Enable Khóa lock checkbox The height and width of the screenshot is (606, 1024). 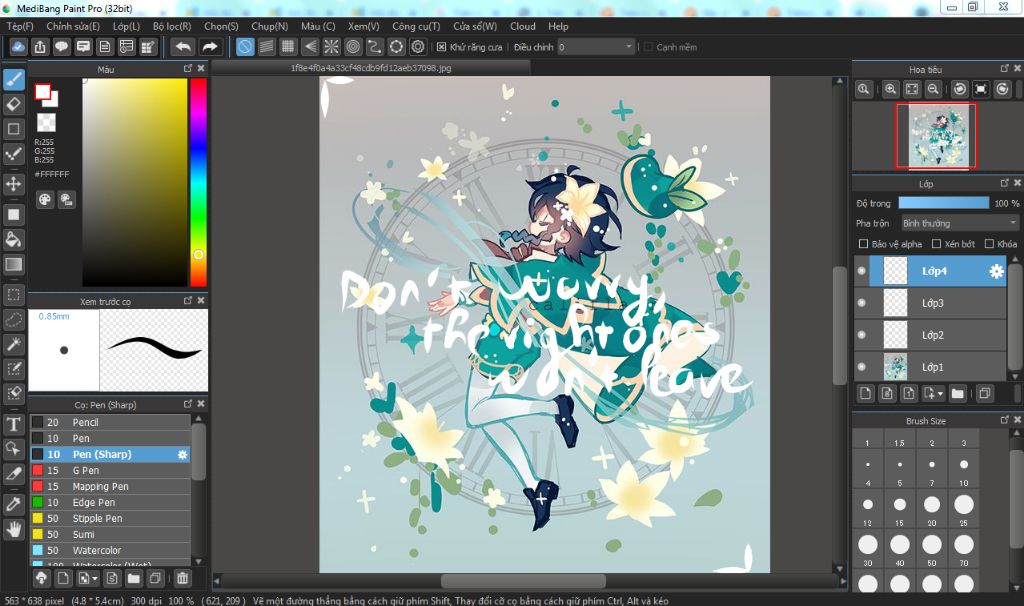989,244
